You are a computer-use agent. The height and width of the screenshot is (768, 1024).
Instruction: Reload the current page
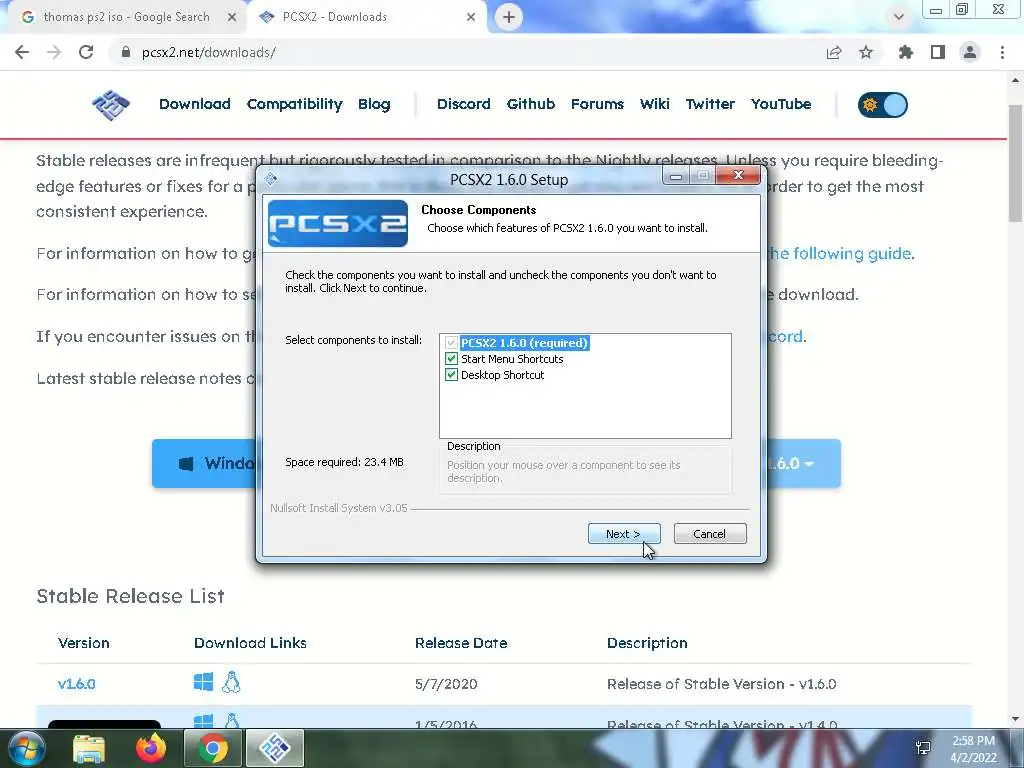86,52
